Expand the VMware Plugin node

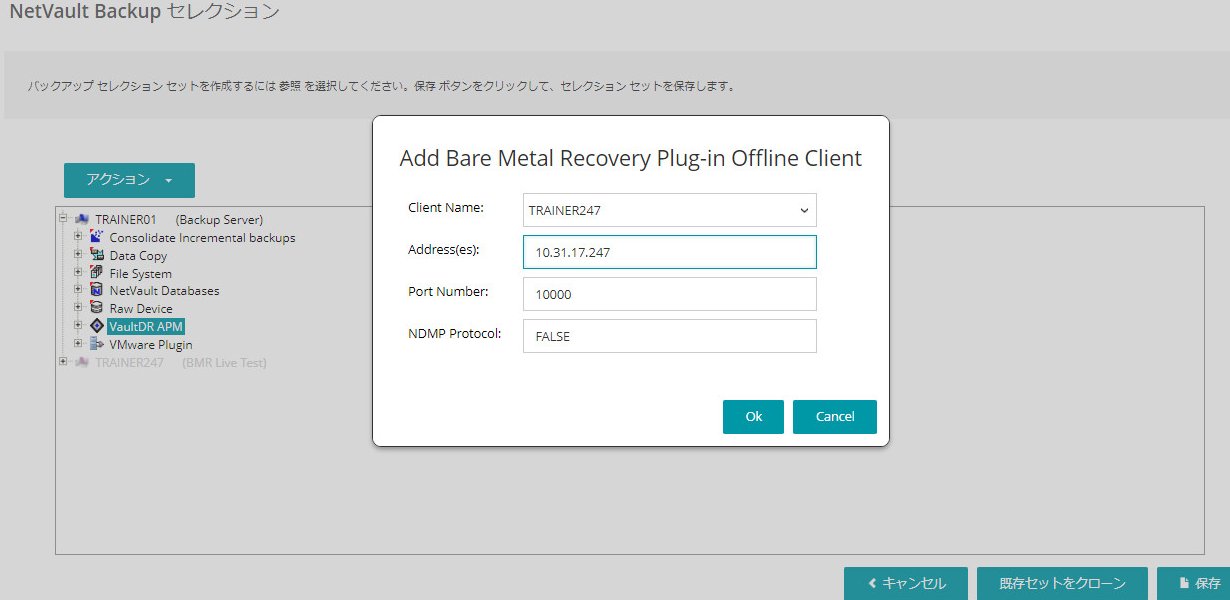pyautogui.click(x=79, y=344)
